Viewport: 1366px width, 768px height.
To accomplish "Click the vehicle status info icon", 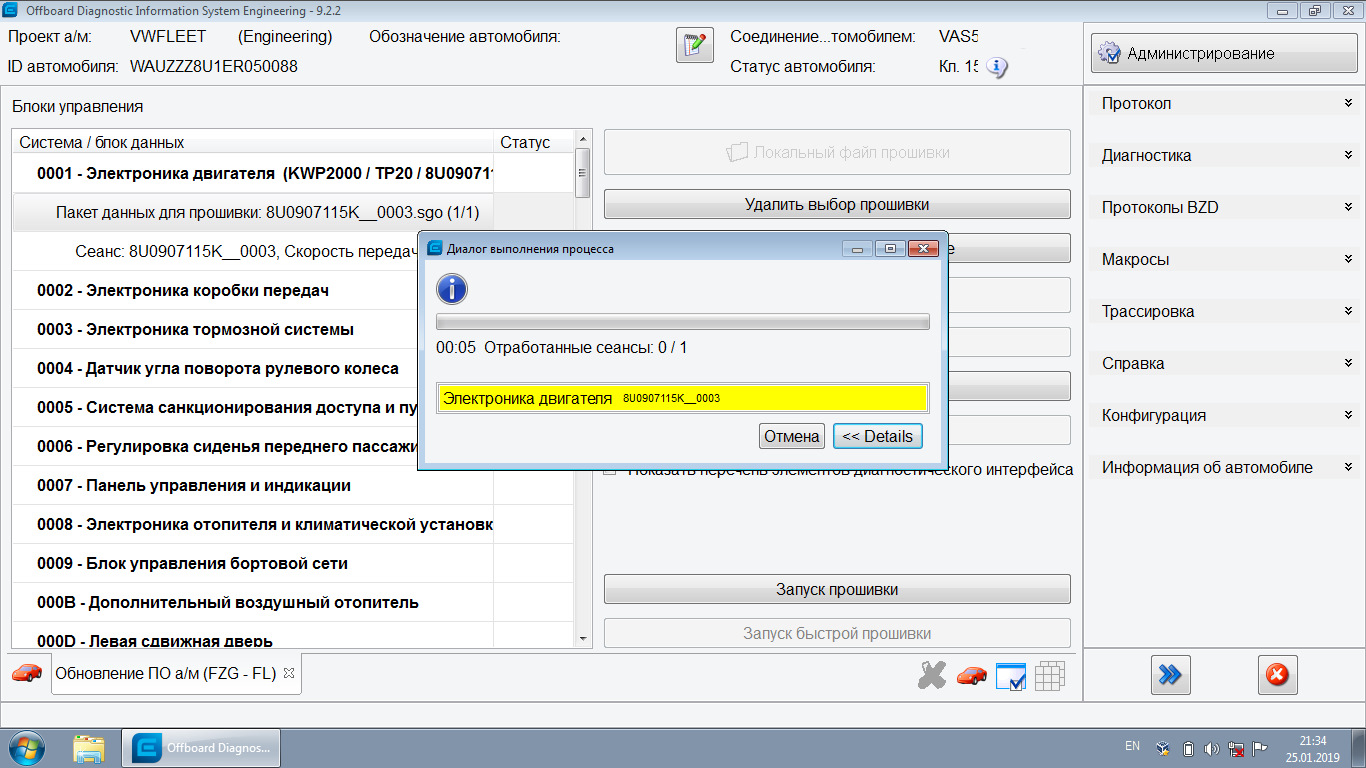I will (997, 68).
